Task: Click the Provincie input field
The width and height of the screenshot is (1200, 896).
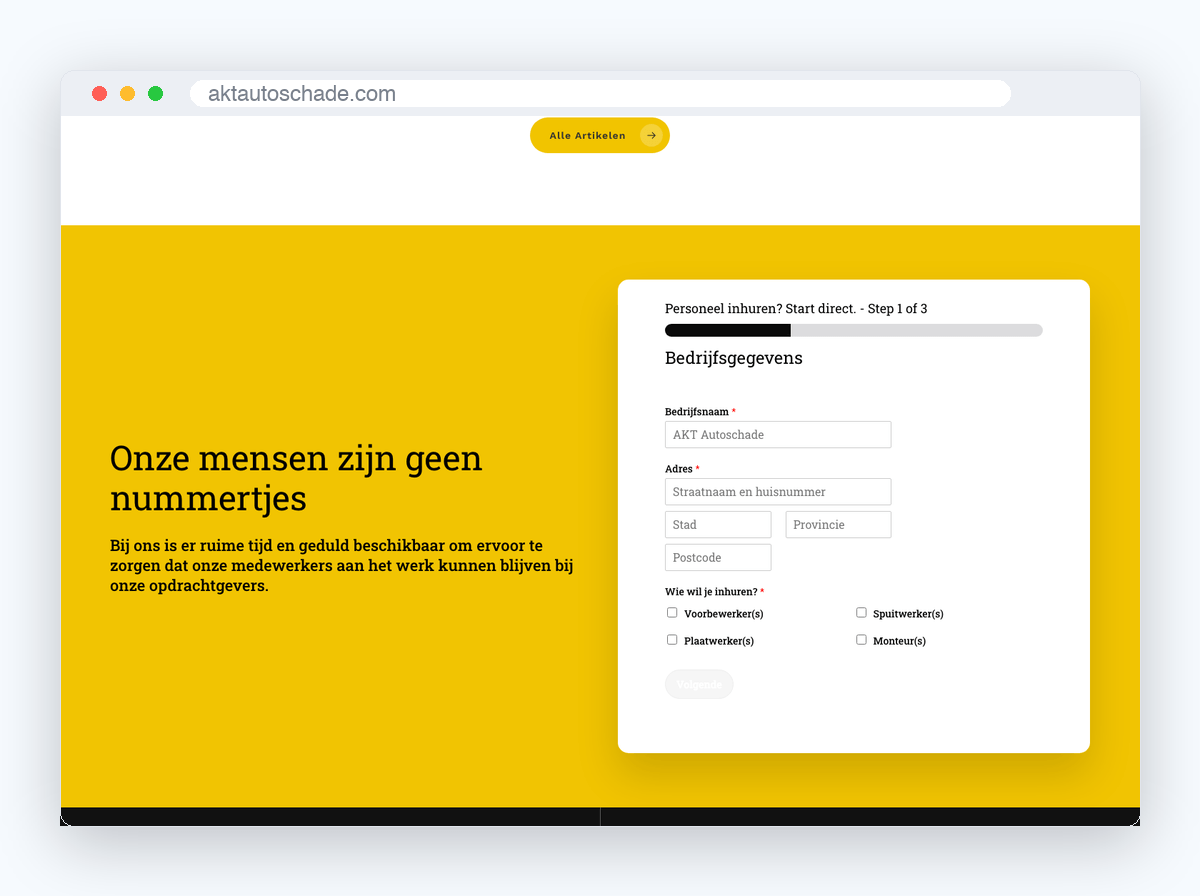Action: 838,524
